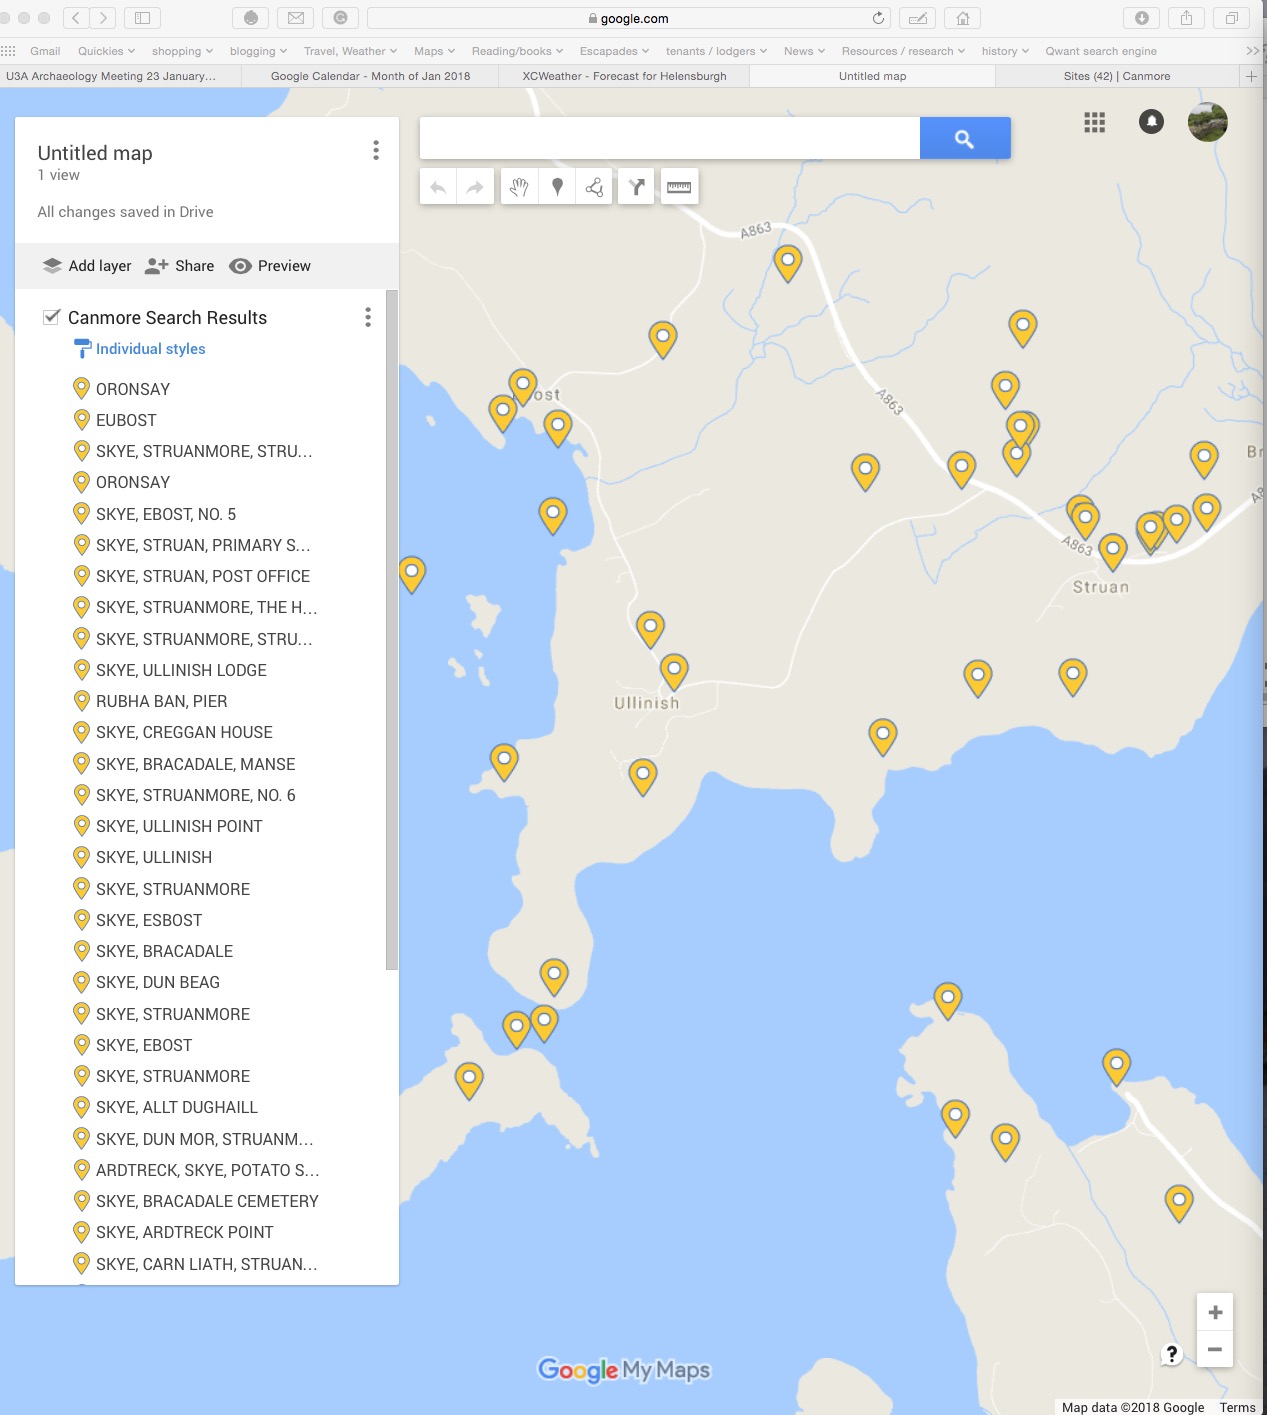Expand Reading/books bookmarks folder
This screenshot has height=1415, width=1267.
pos(517,51)
